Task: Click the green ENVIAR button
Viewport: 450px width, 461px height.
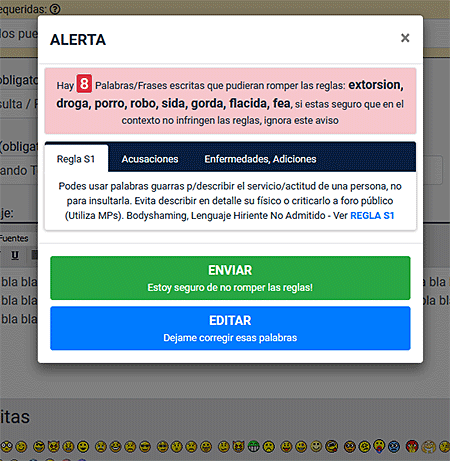Action: pos(230,278)
